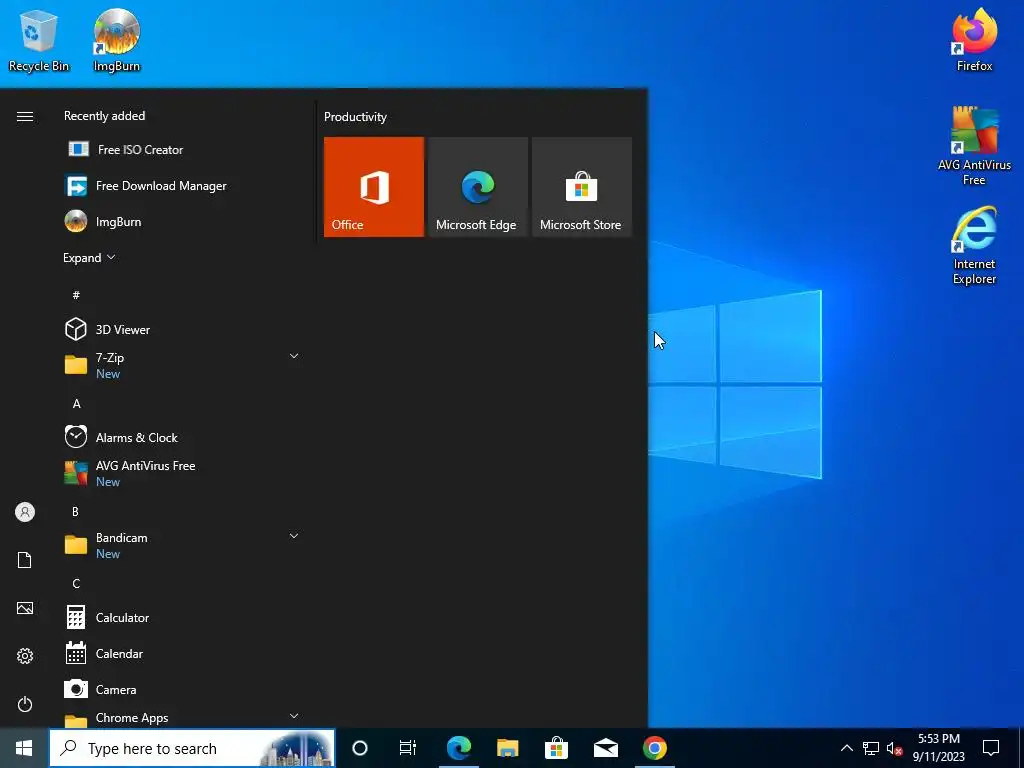Viewport: 1024px width, 768px height.
Task: Open the Documents icon in Start sidebar
Action: pos(25,560)
